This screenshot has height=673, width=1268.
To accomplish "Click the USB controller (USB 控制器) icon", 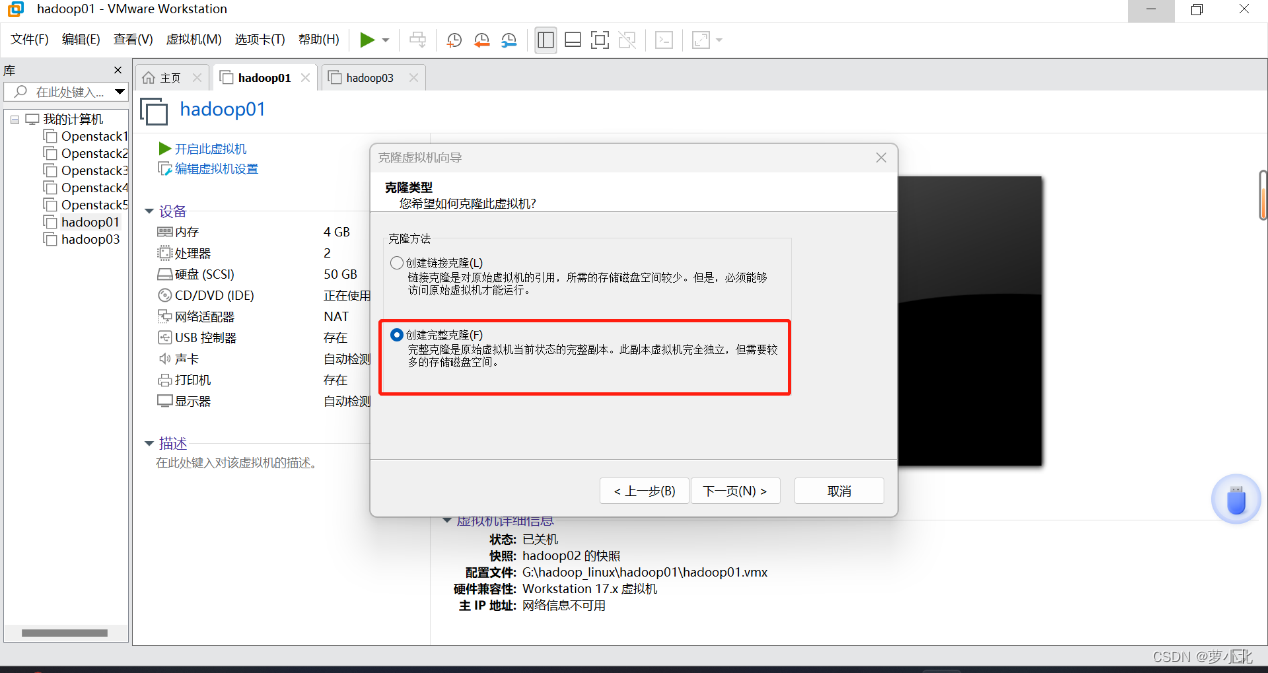I will pyautogui.click(x=165, y=337).
